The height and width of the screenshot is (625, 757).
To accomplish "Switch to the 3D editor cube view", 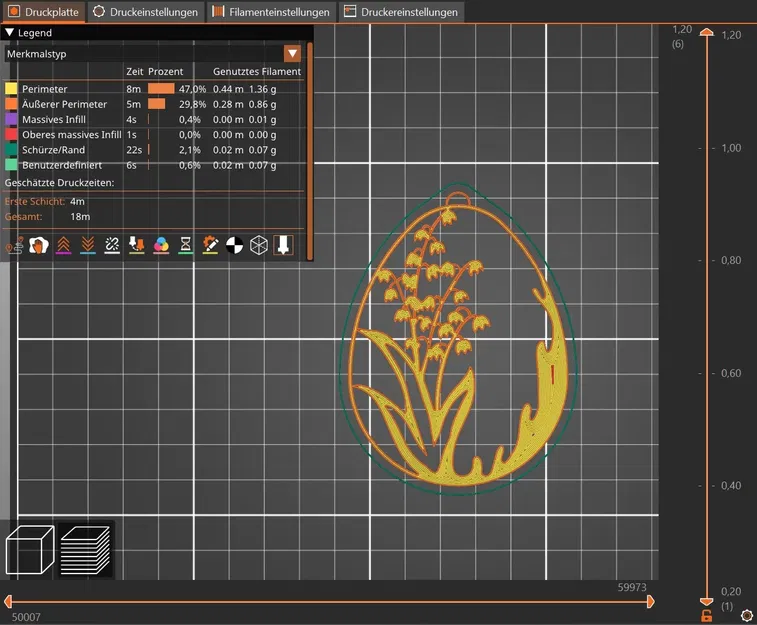I will click(30, 550).
